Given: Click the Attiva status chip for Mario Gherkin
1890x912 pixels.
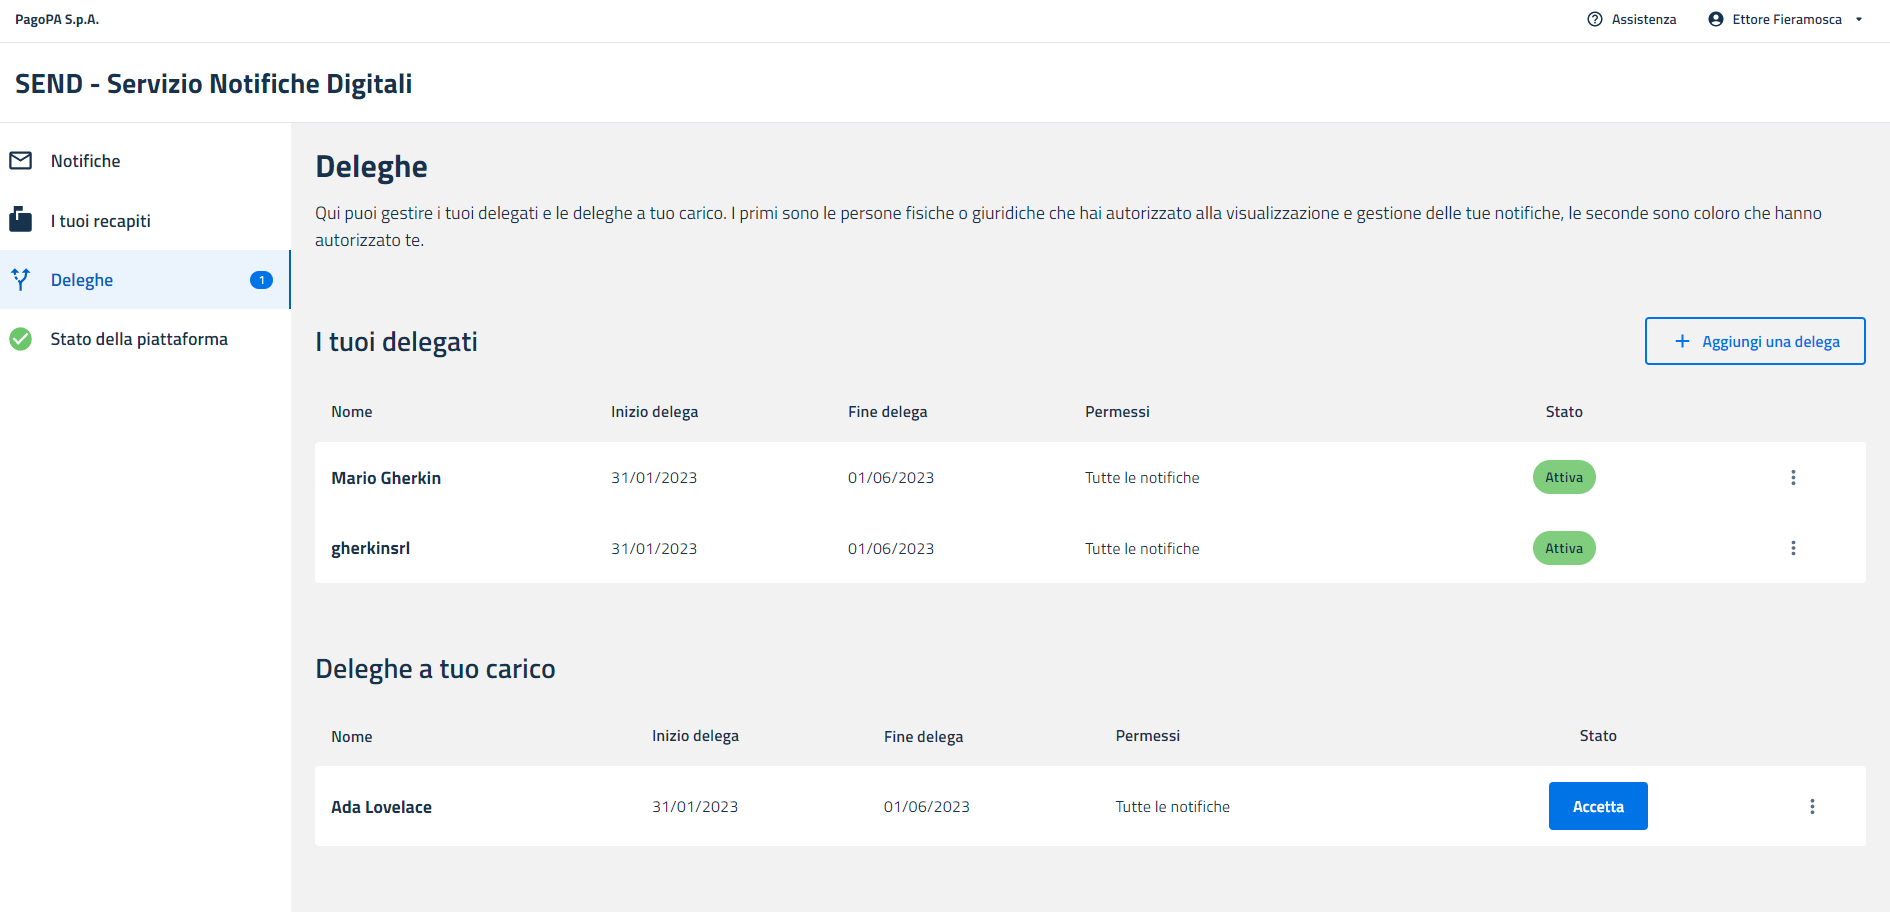Looking at the screenshot, I should tap(1564, 478).
